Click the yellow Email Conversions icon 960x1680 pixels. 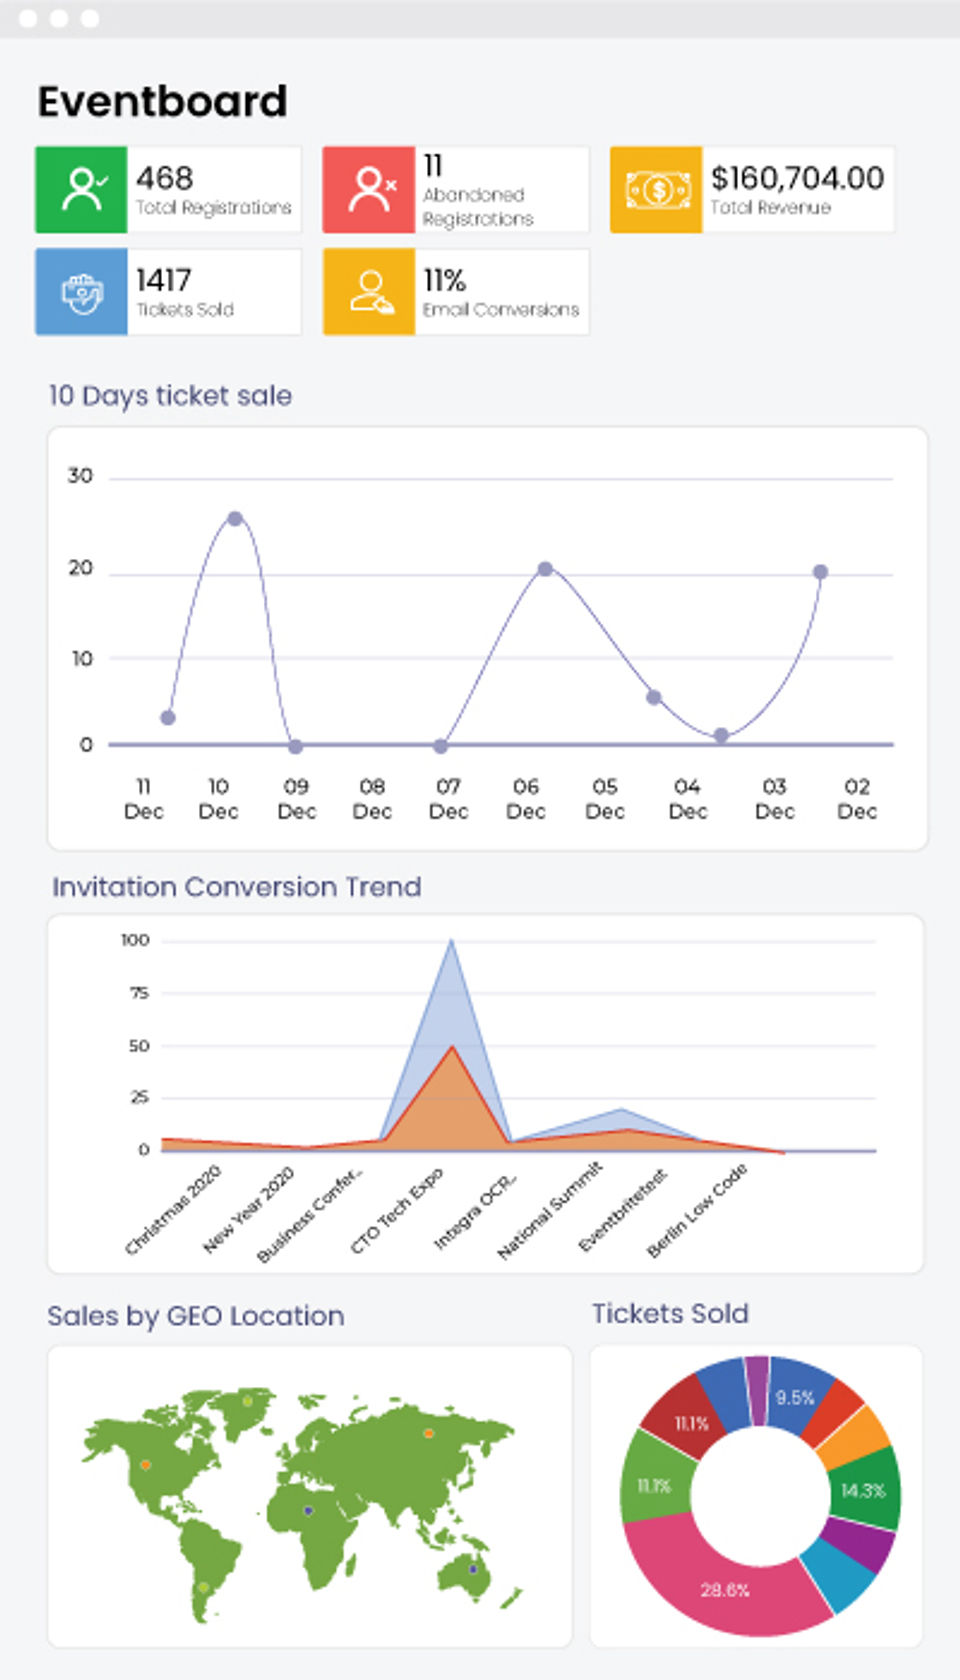pyautogui.click(x=369, y=292)
